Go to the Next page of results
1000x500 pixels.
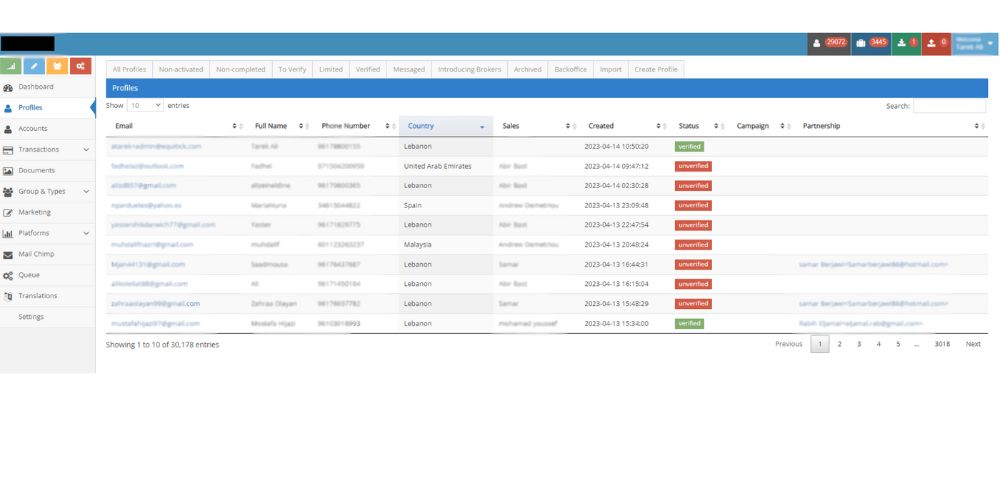click(972, 344)
